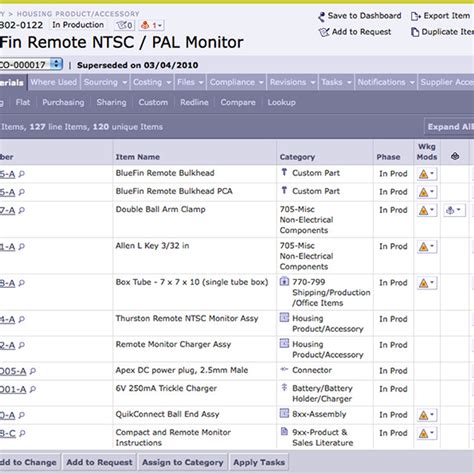
Task: Open the Revisions tab dropdown
Action: pyautogui.click(x=313, y=83)
